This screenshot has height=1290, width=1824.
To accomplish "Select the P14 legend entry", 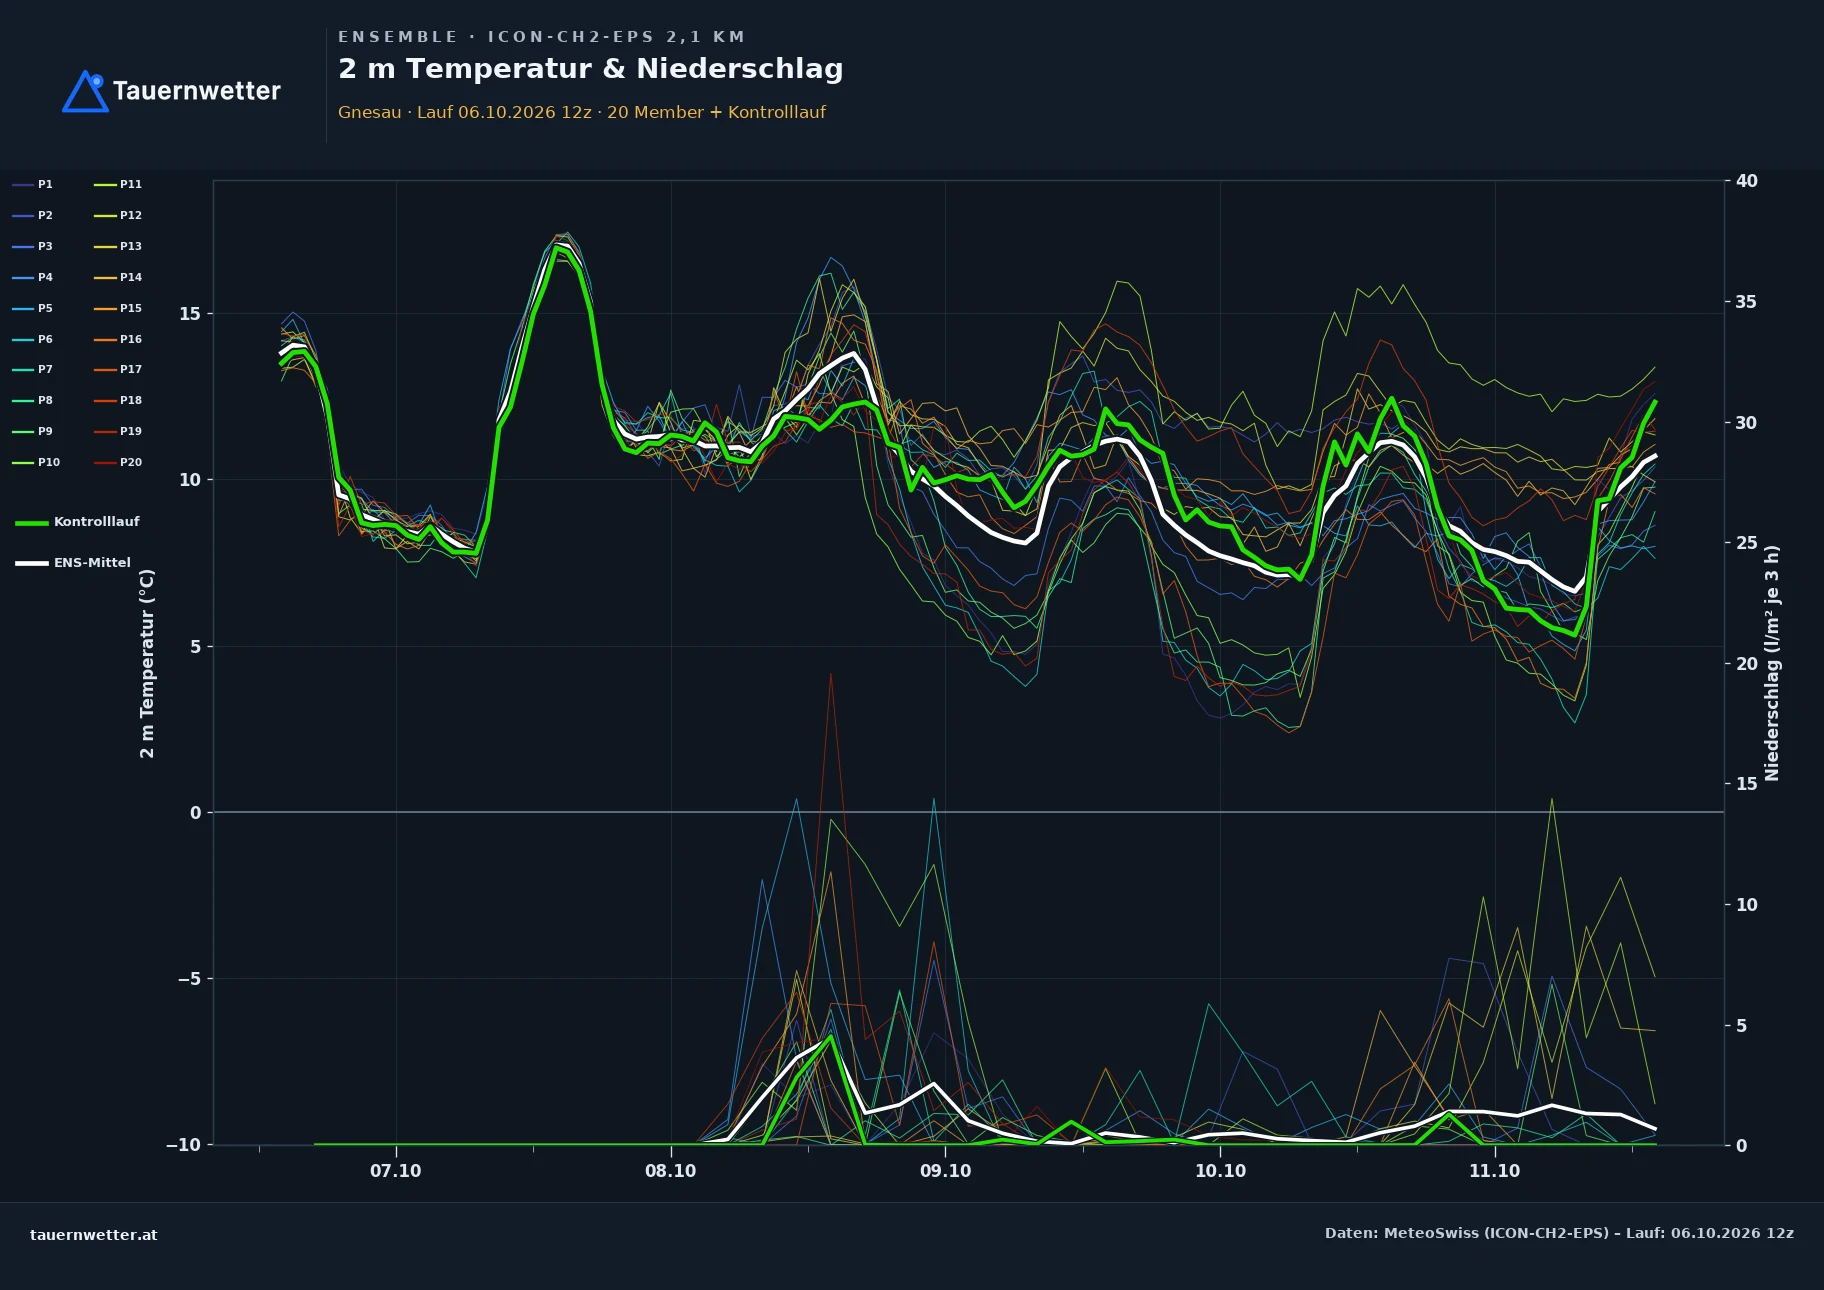I will pos(118,277).
